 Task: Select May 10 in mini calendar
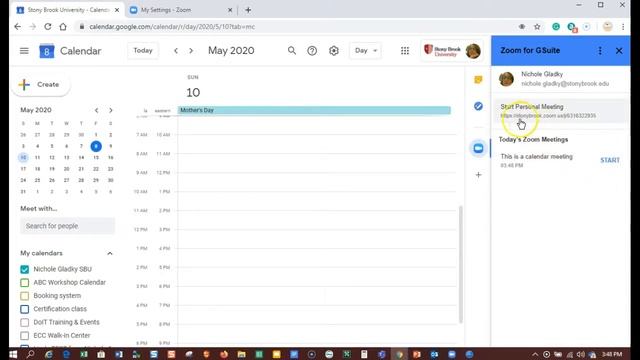point(23,158)
